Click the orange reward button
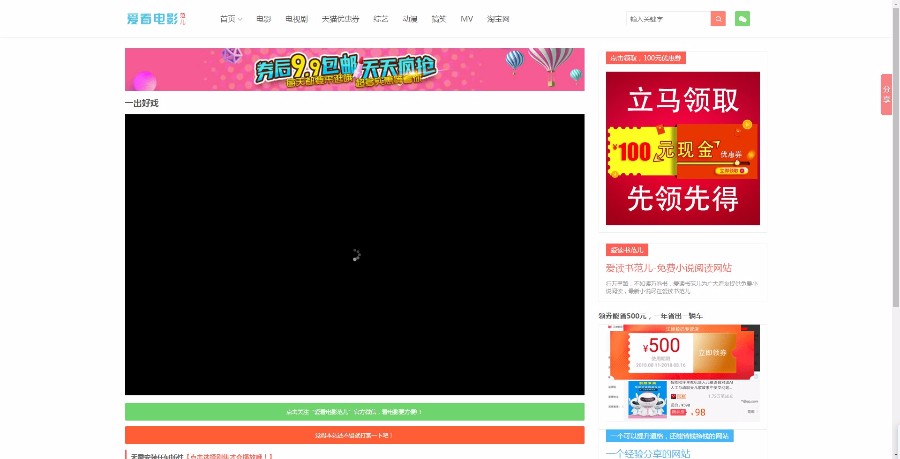 point(355,435)
